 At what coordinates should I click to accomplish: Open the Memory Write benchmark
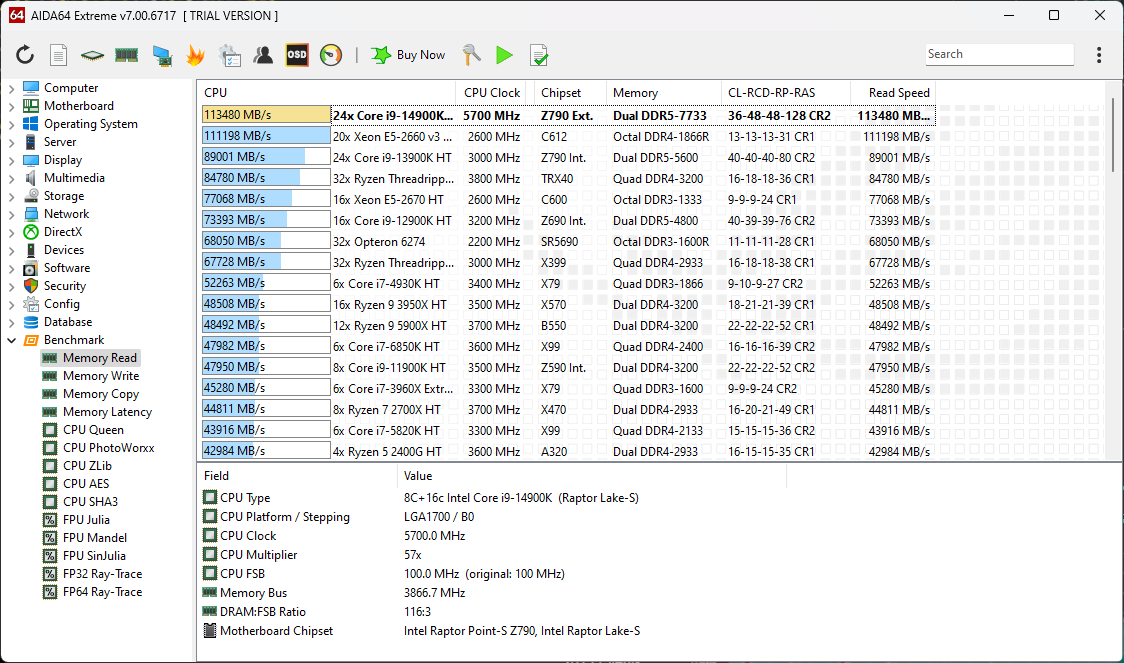coord(101,376)
